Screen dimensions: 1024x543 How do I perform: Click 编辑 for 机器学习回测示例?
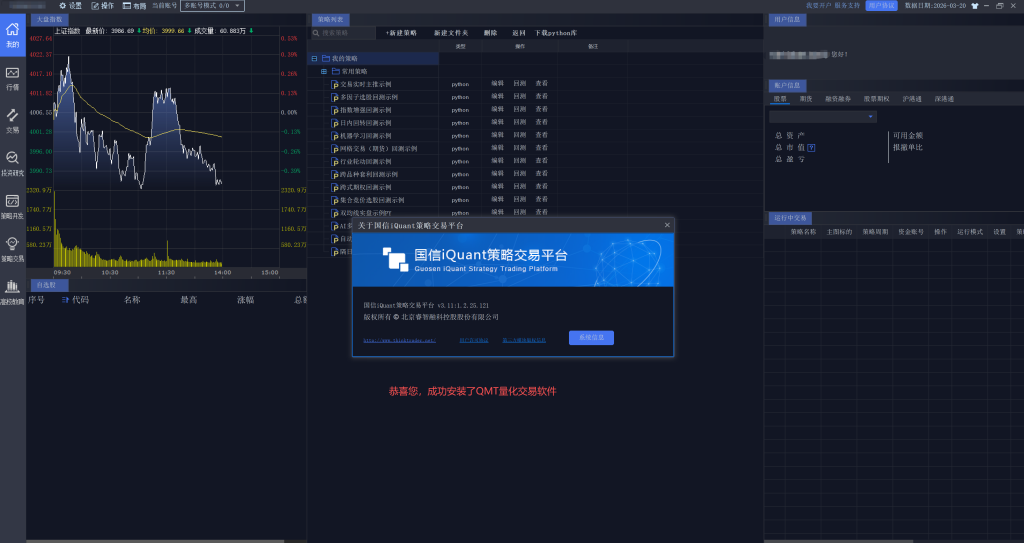(498, 135)
